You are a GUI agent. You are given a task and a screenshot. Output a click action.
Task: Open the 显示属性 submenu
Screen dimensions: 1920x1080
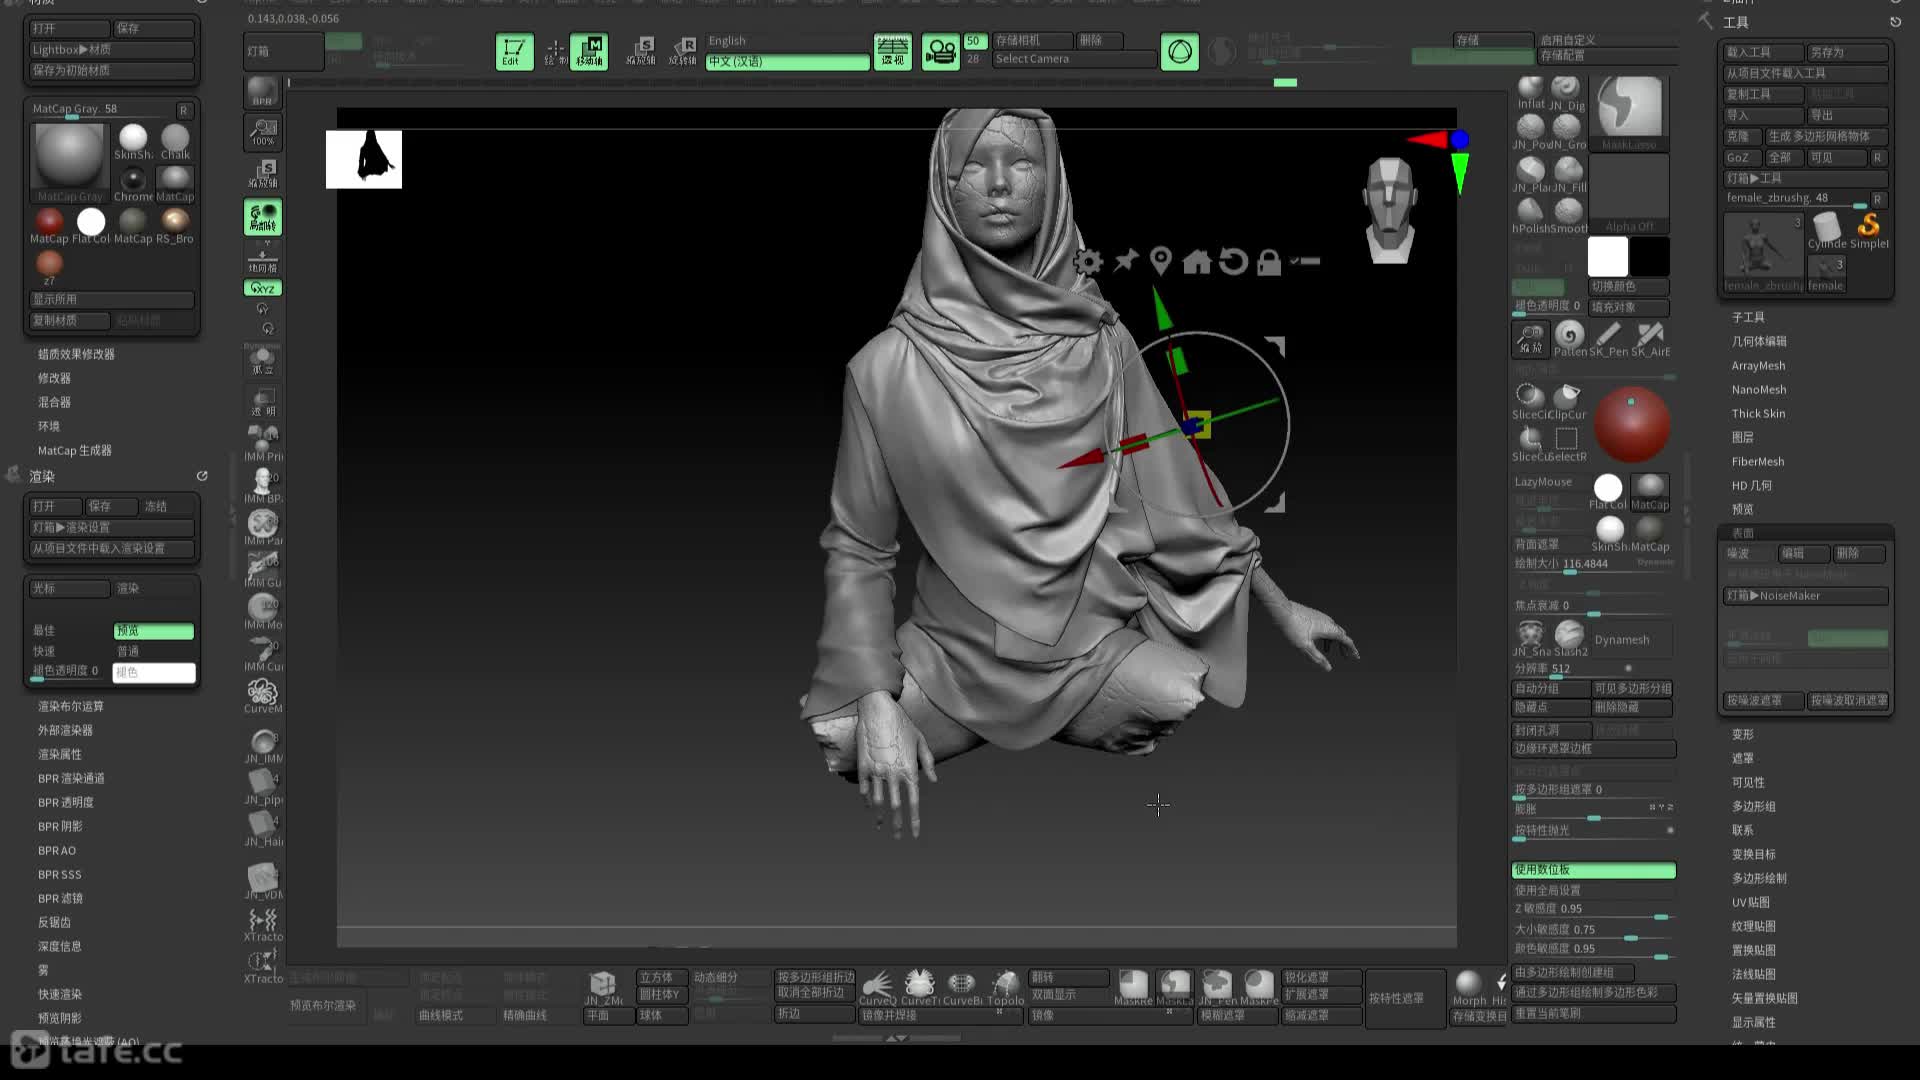click(x=1753, y=1023)
